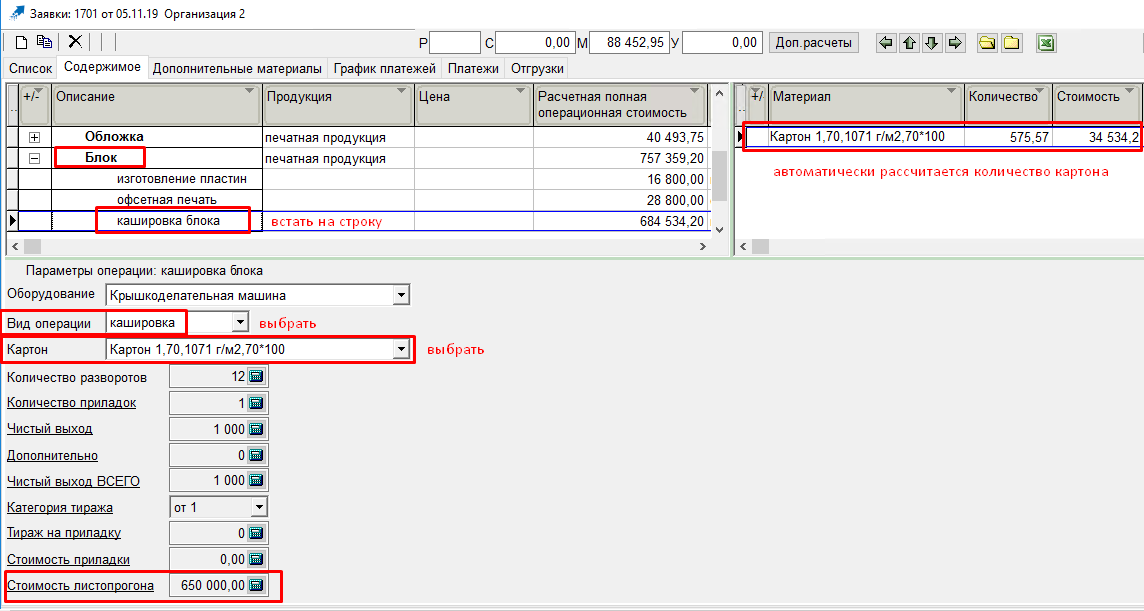Click the delete X icon

pos(75,42)
